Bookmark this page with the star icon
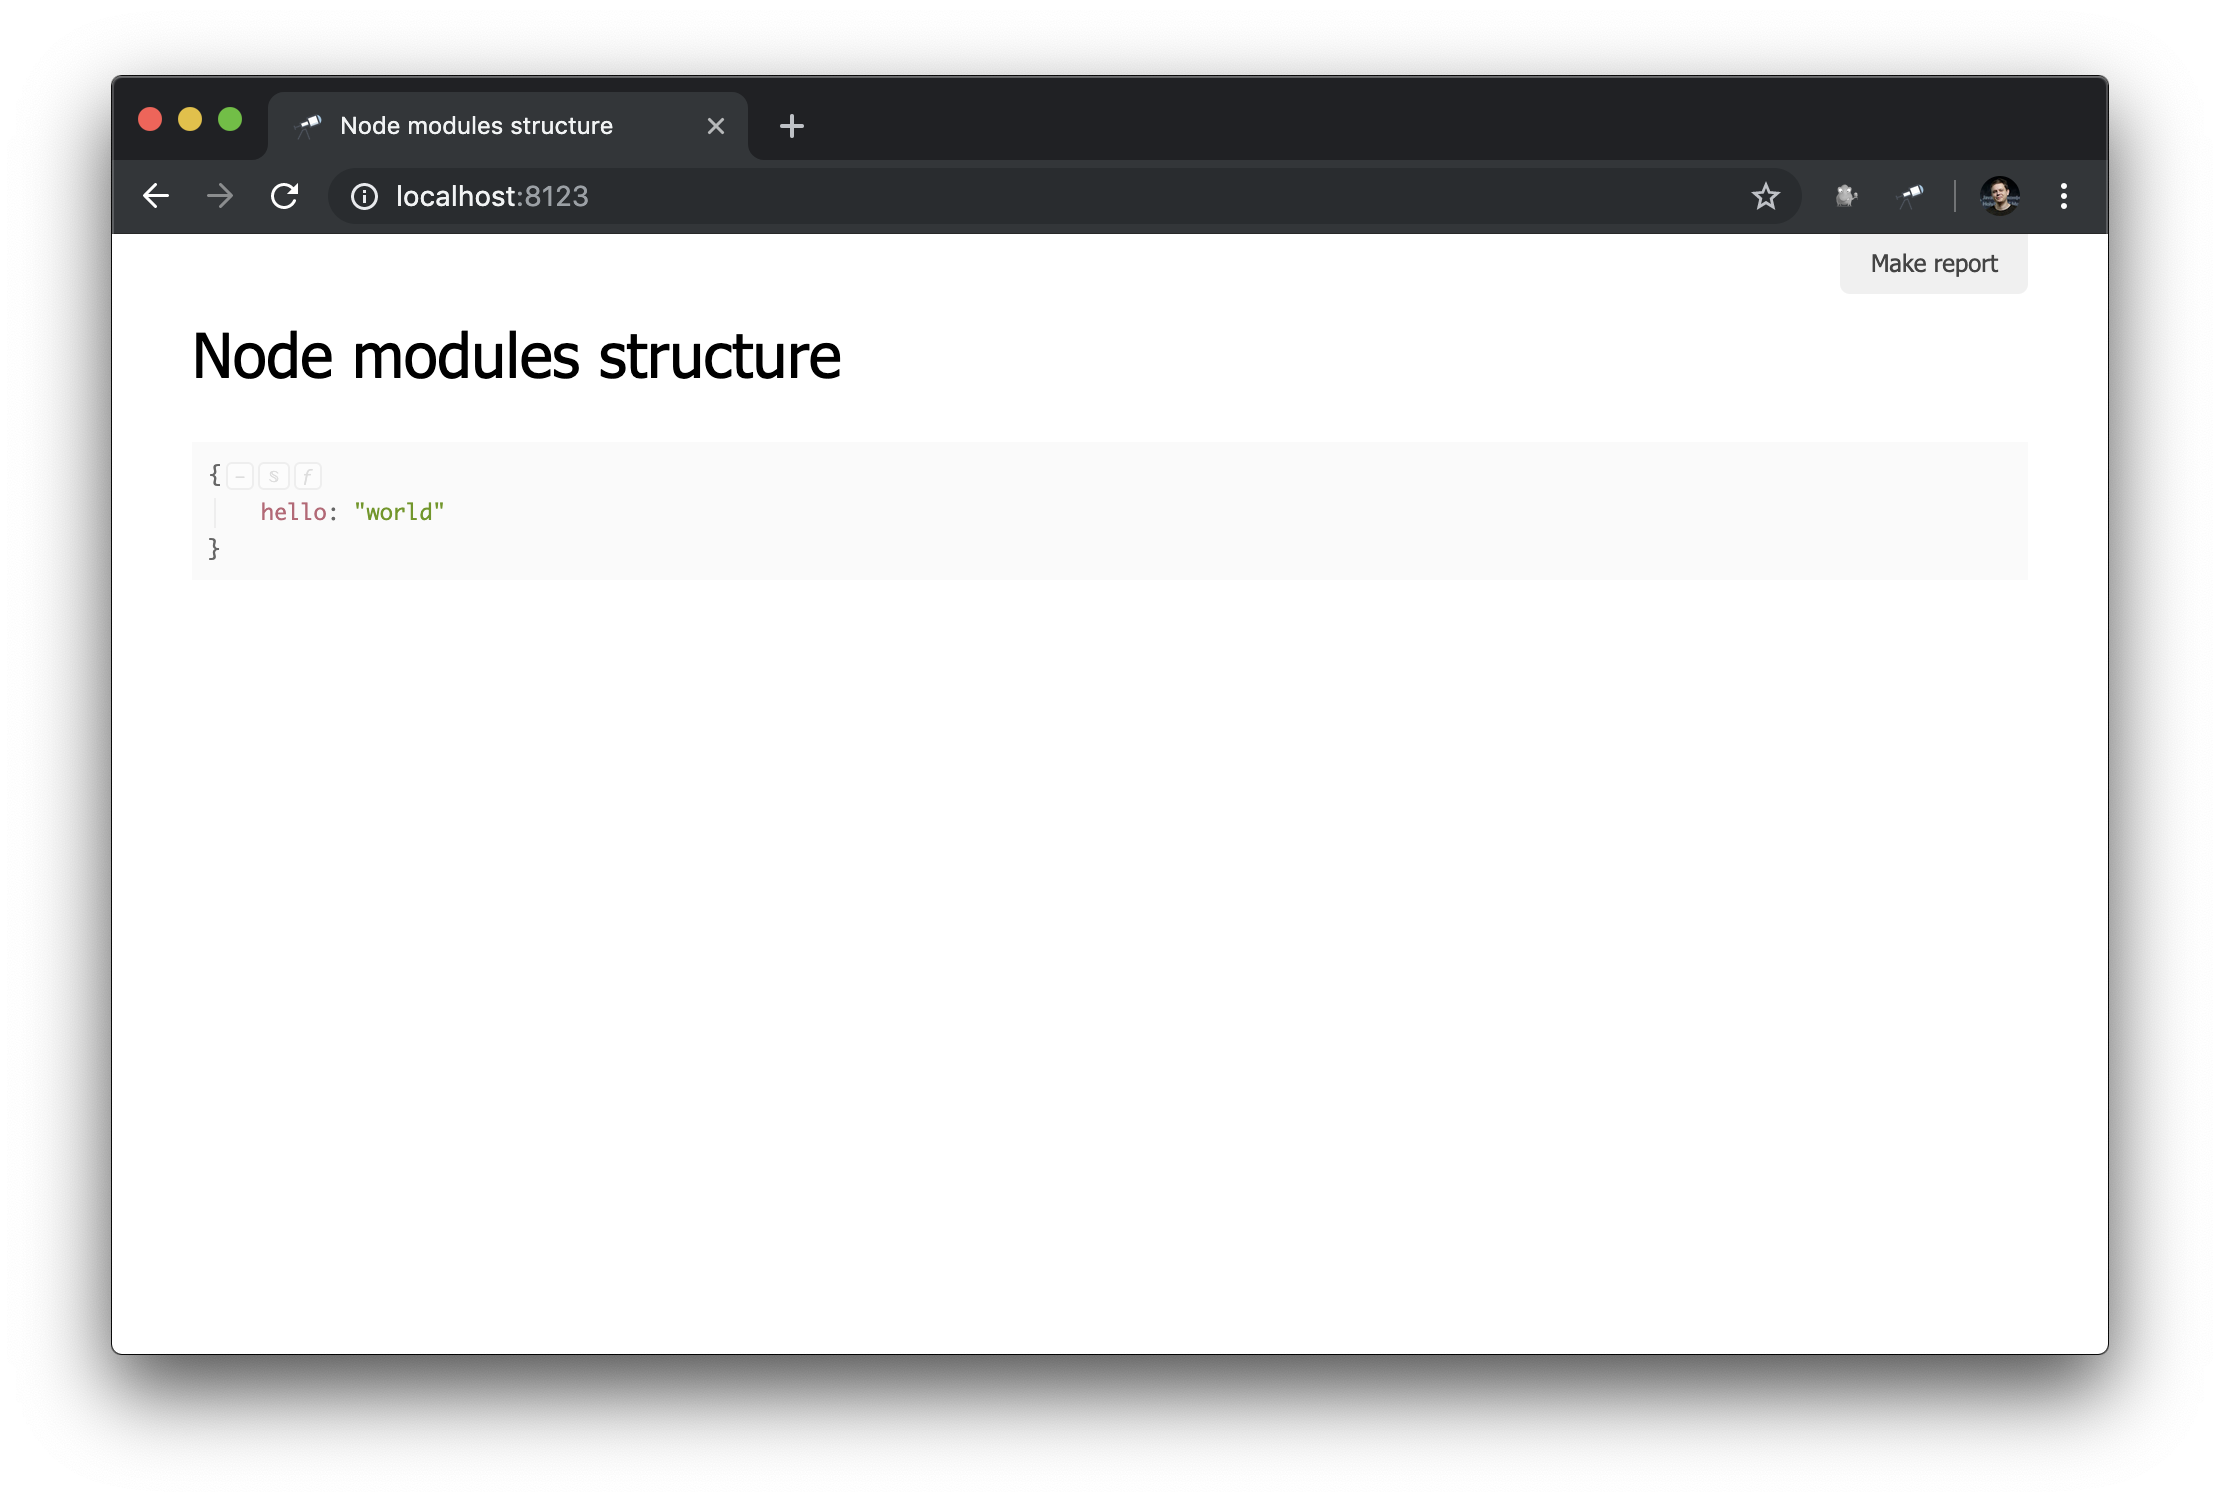 coord(1766,196)
